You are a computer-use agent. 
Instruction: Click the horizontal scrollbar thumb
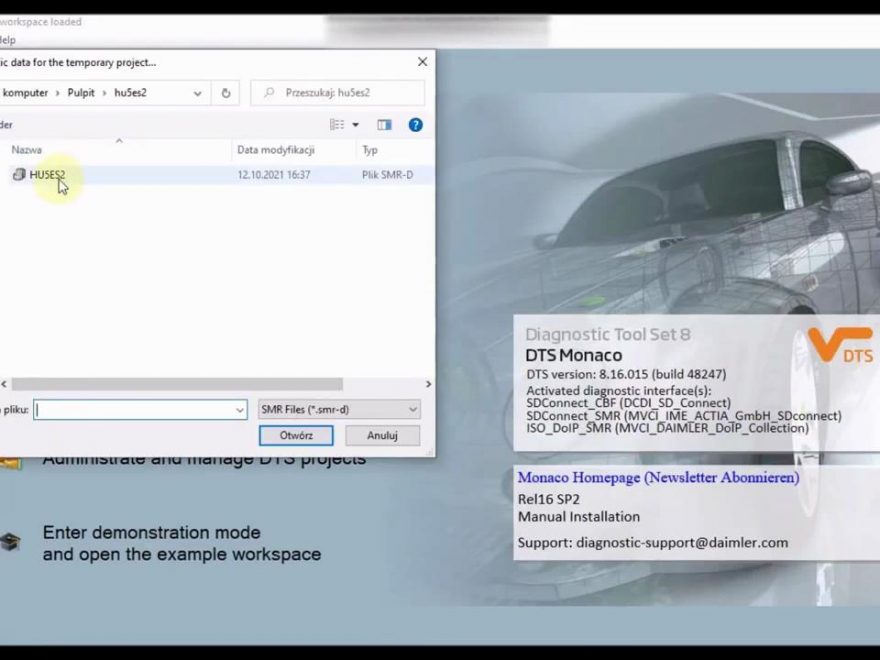(177, 384)
